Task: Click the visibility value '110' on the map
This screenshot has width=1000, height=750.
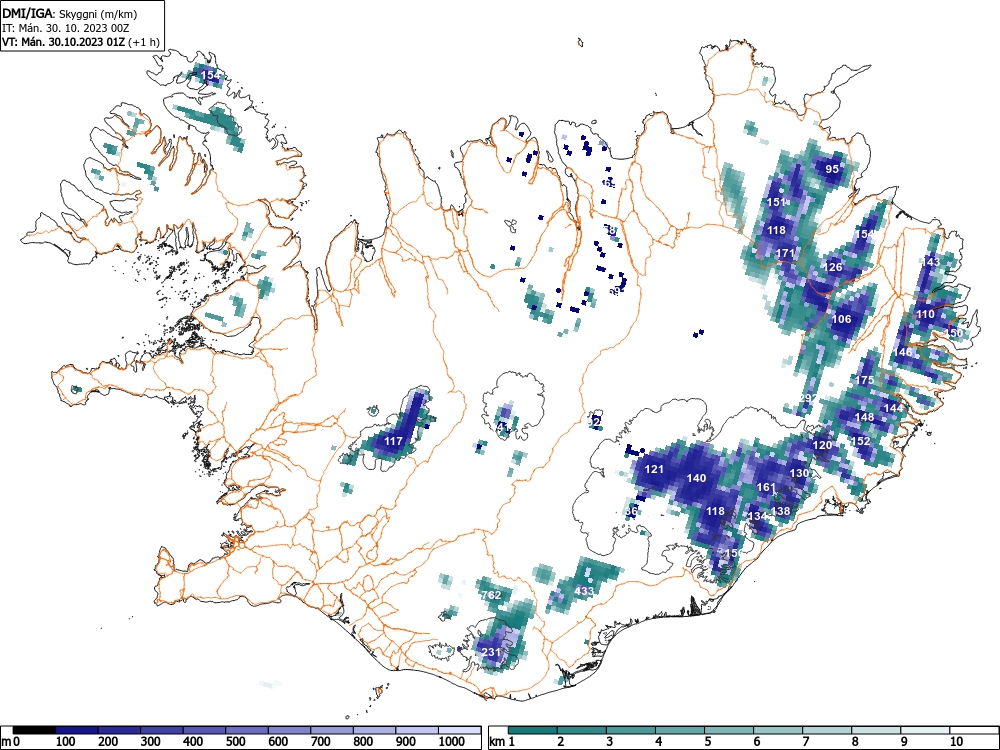Action: point(925,314)
